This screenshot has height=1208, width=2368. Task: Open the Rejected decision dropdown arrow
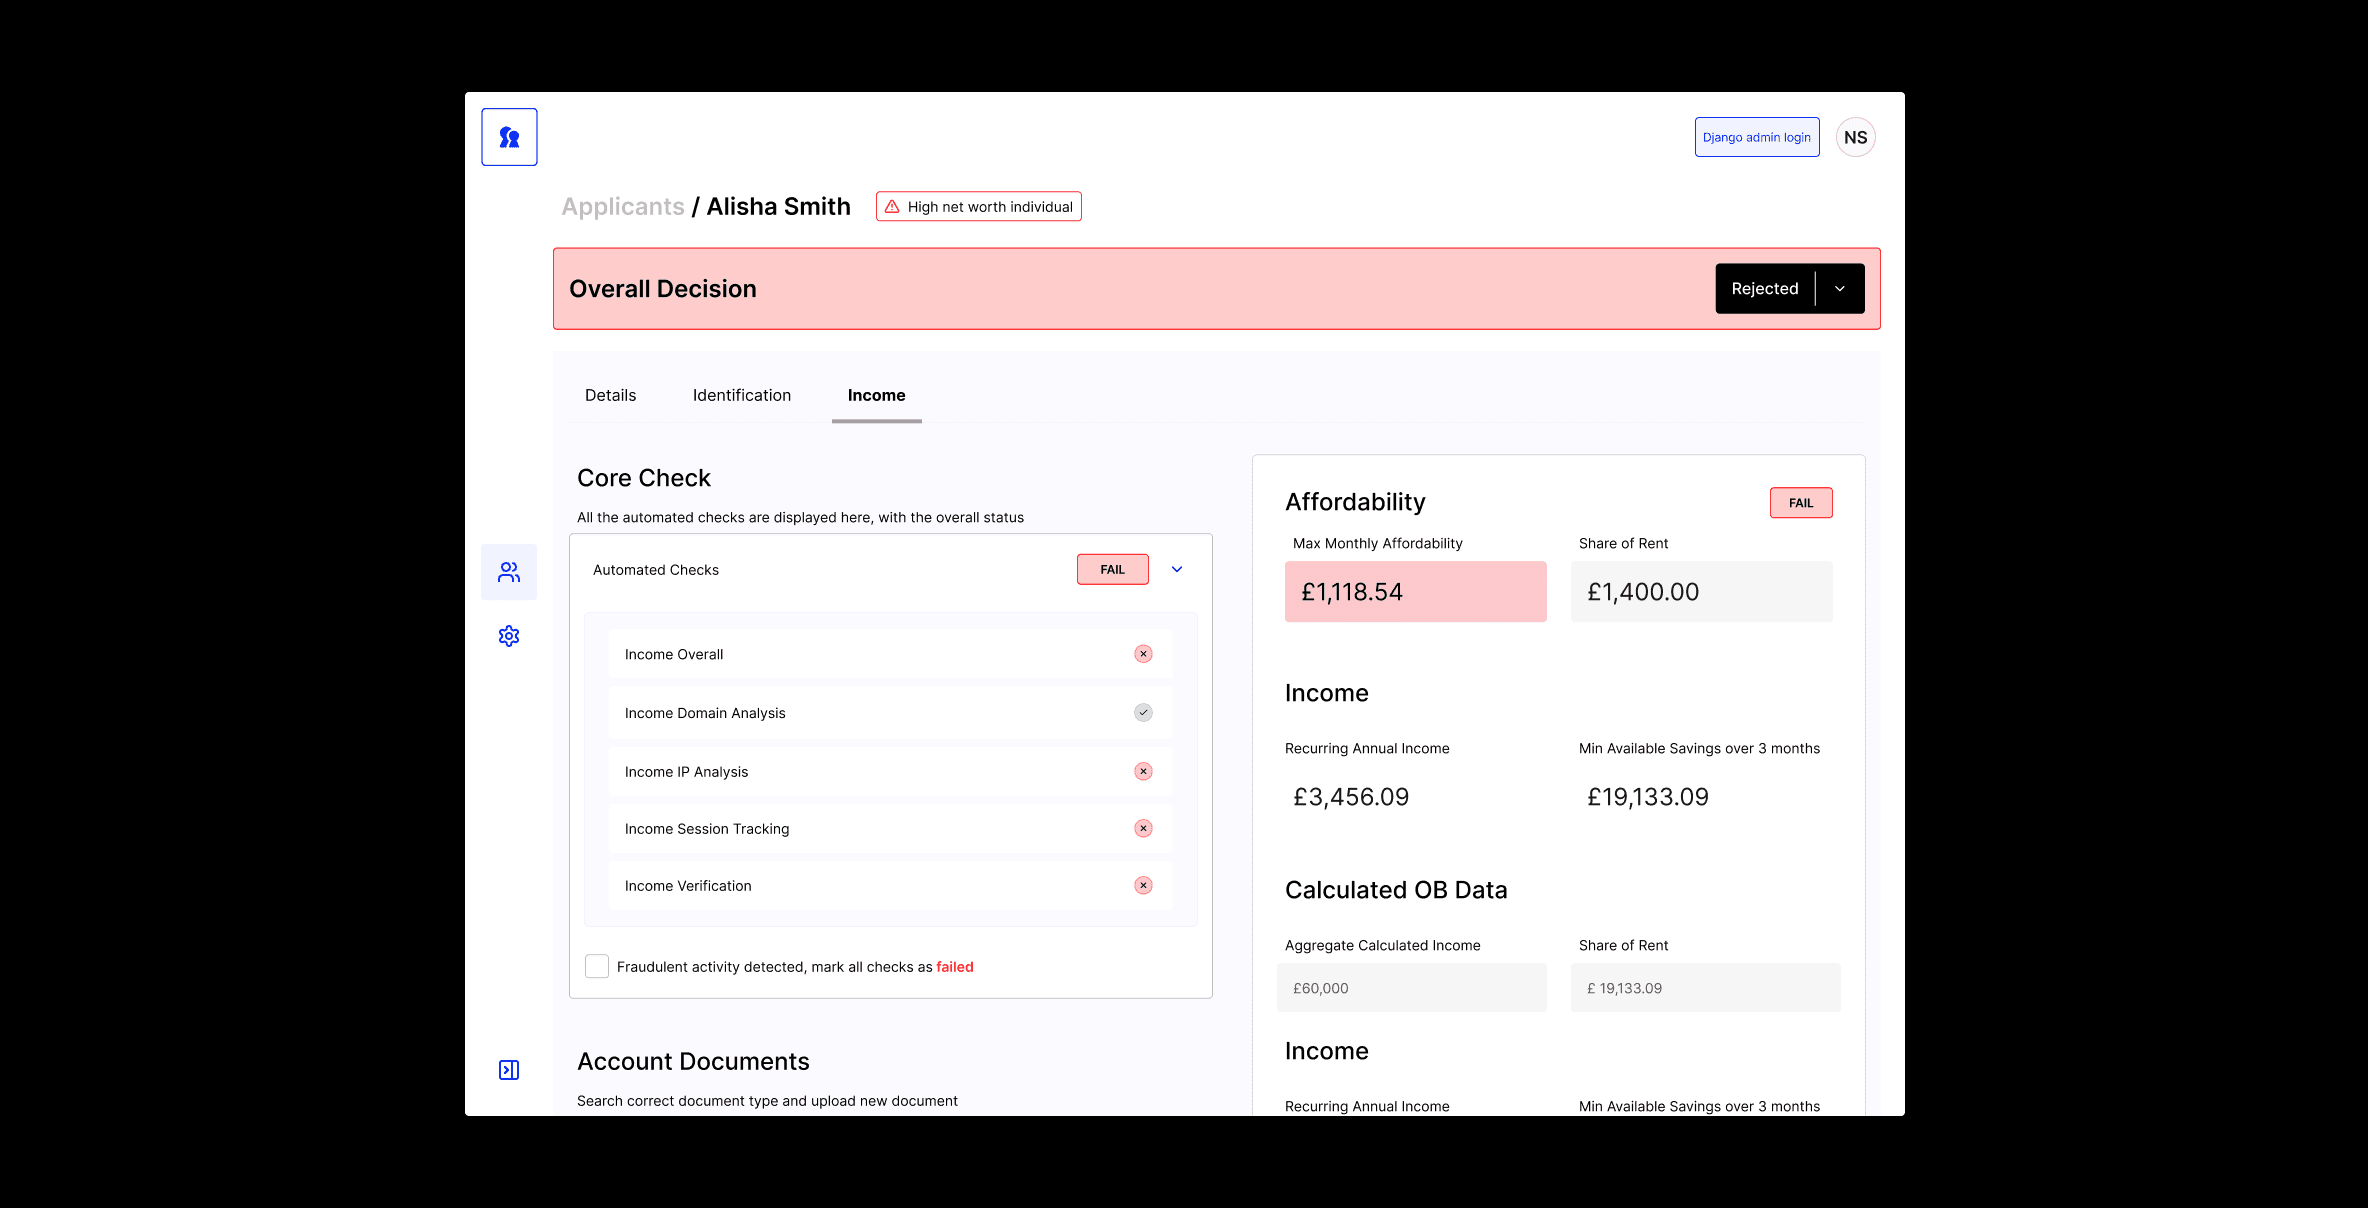point(1840,288)
